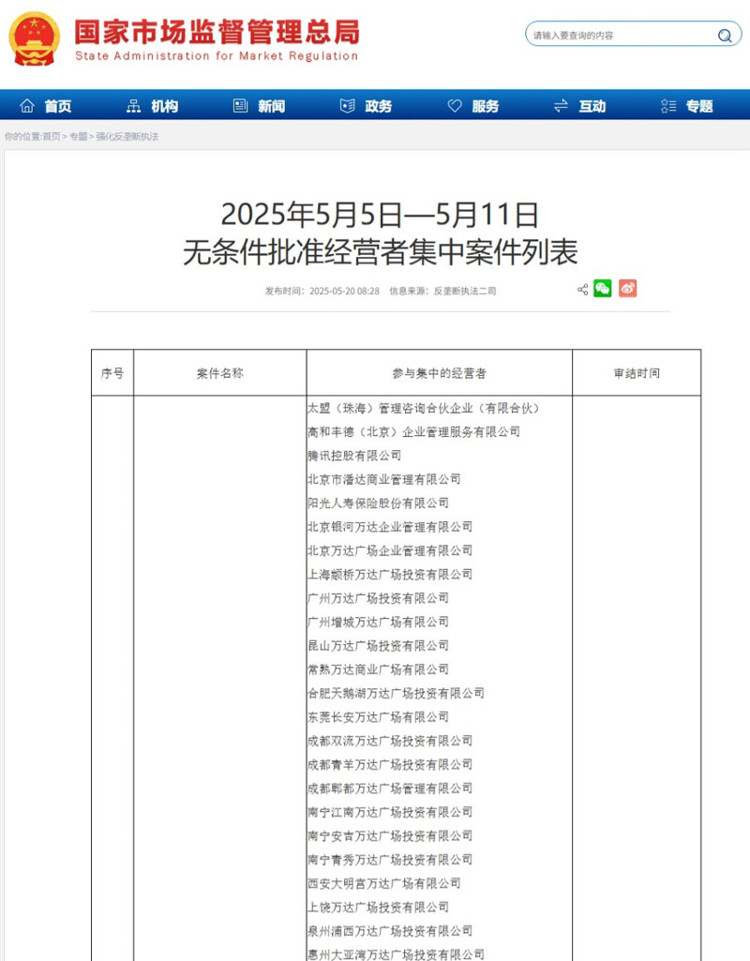Select row 北京市潘达商业管理有限公司
This screenshot has width=750, height=961.
[384, 479]
